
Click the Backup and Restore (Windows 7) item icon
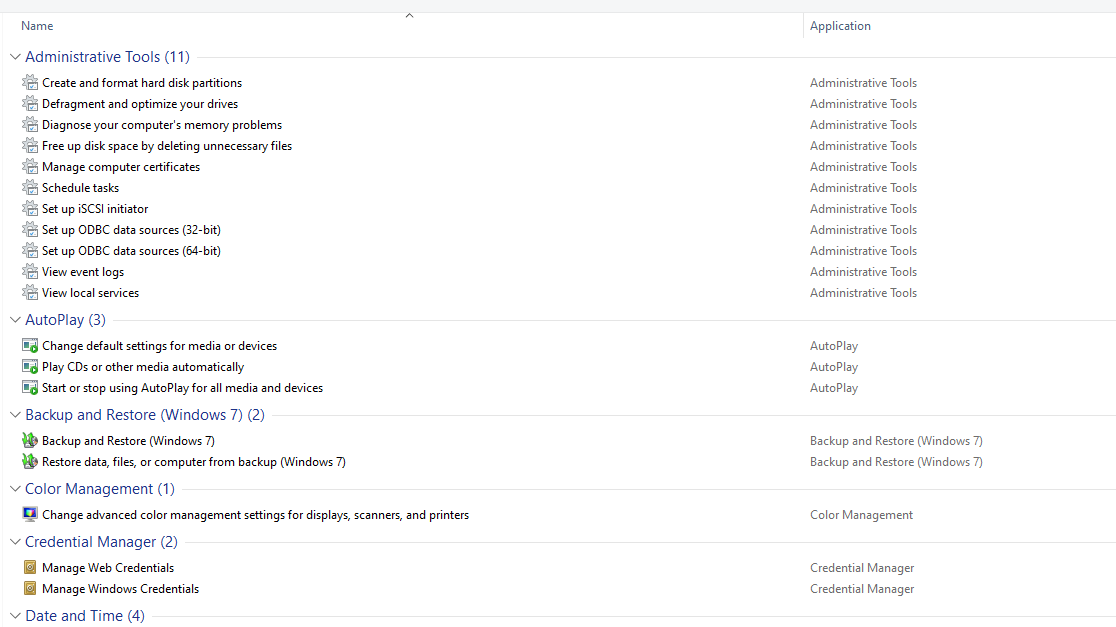tap(30, 441)
